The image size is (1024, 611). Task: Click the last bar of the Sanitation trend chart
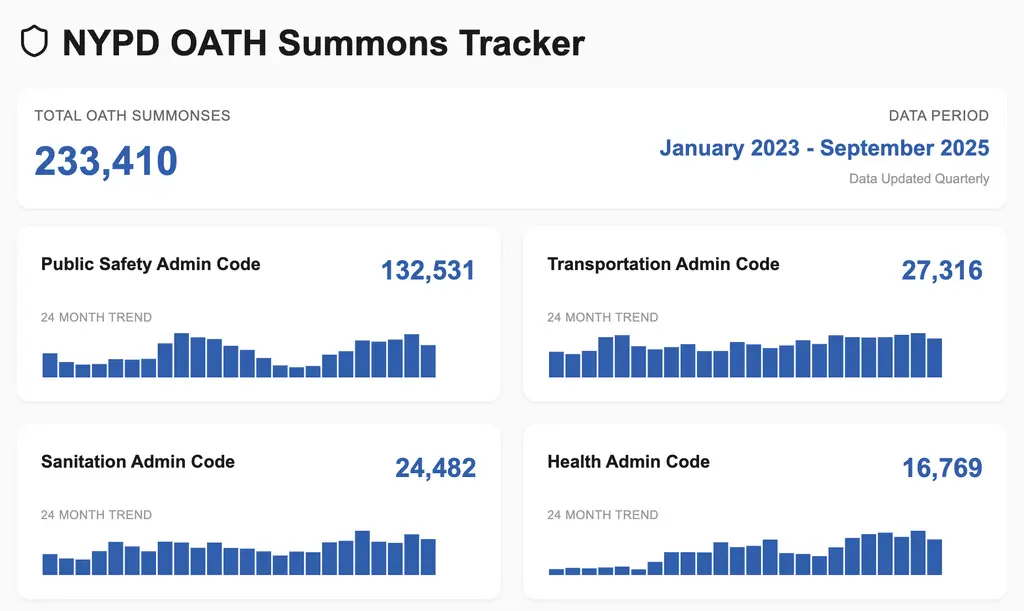tap(428, 557)
